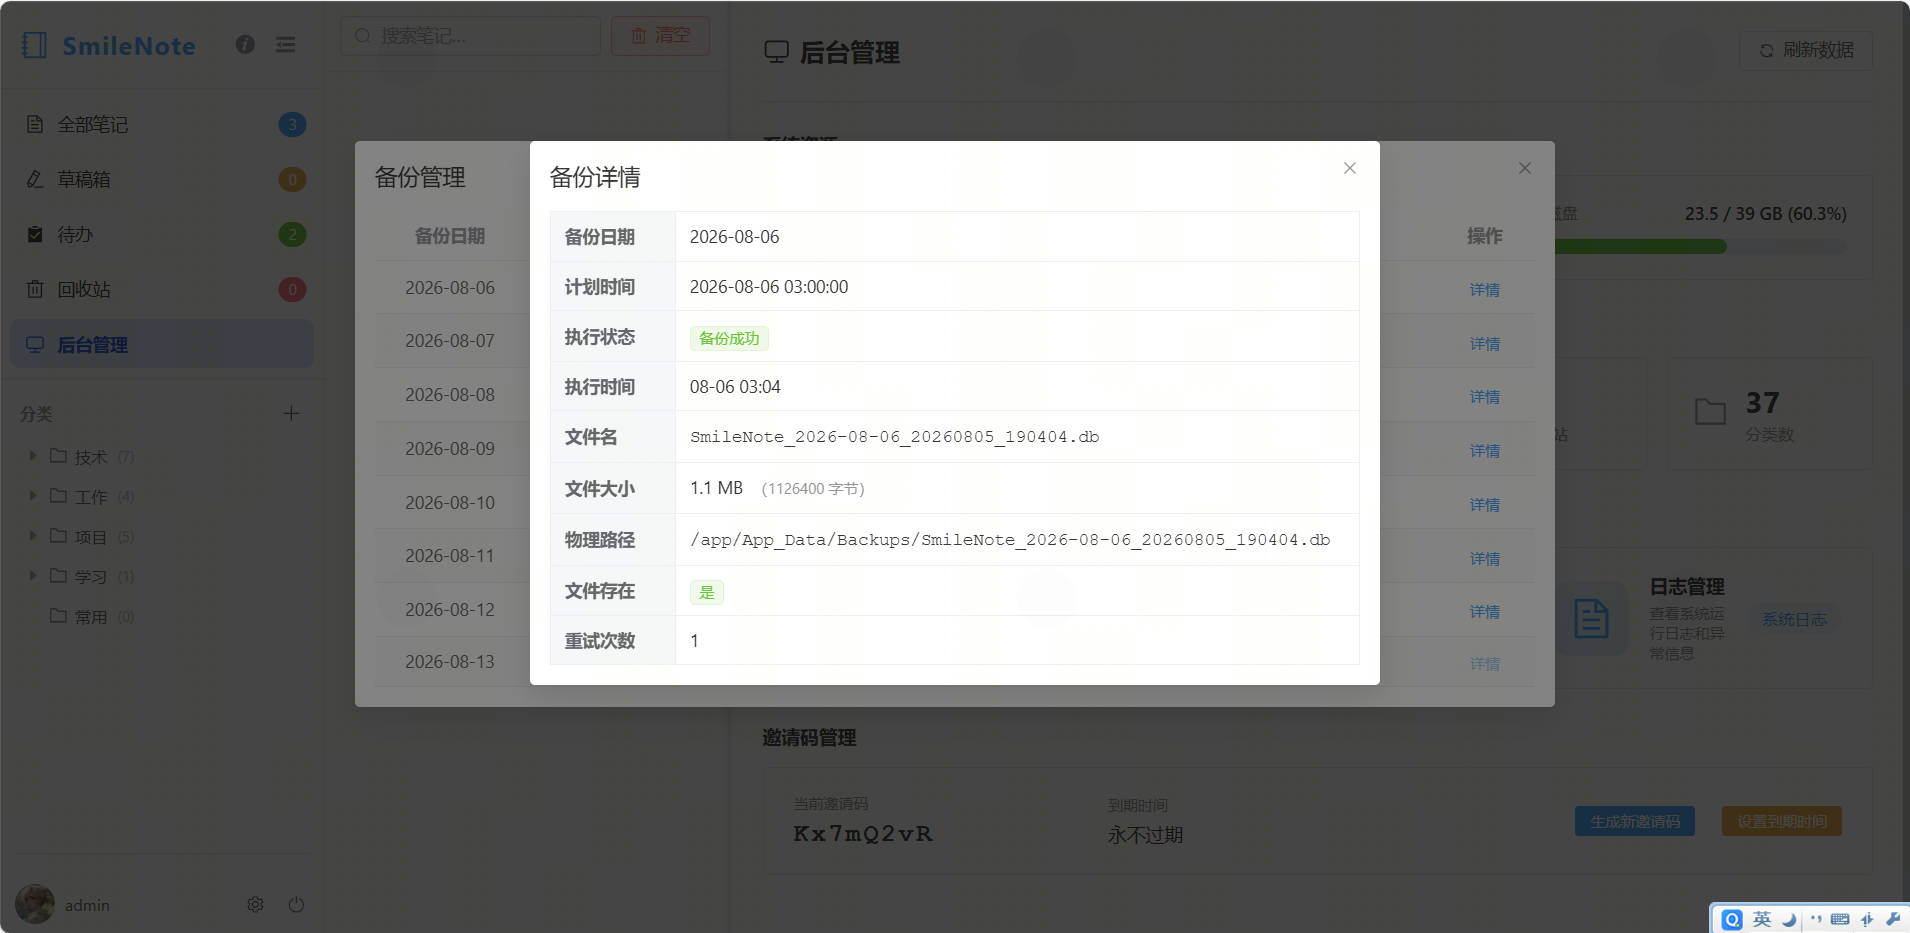Open 详情 for backup 2026-08-06
The width and height of the screenshot is (1910, 933).
[1484, 290]
